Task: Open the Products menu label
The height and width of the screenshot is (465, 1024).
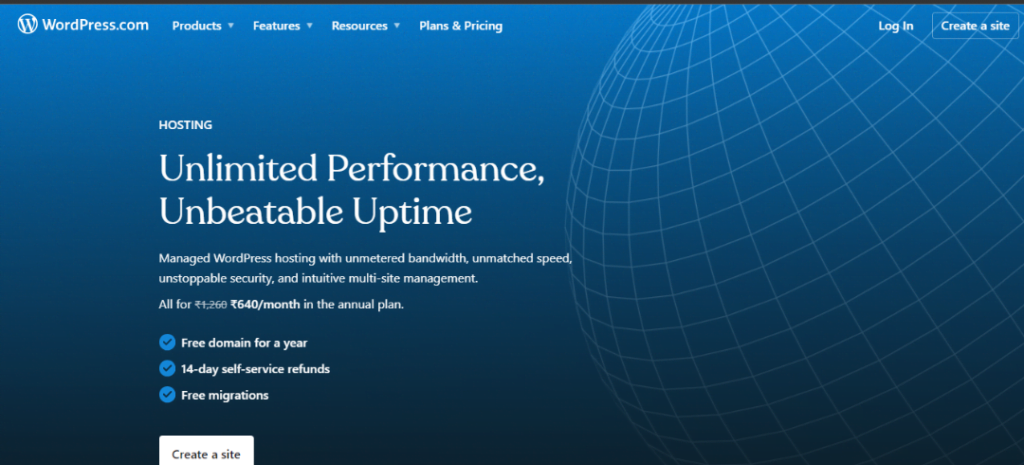Action: (196, 26)
